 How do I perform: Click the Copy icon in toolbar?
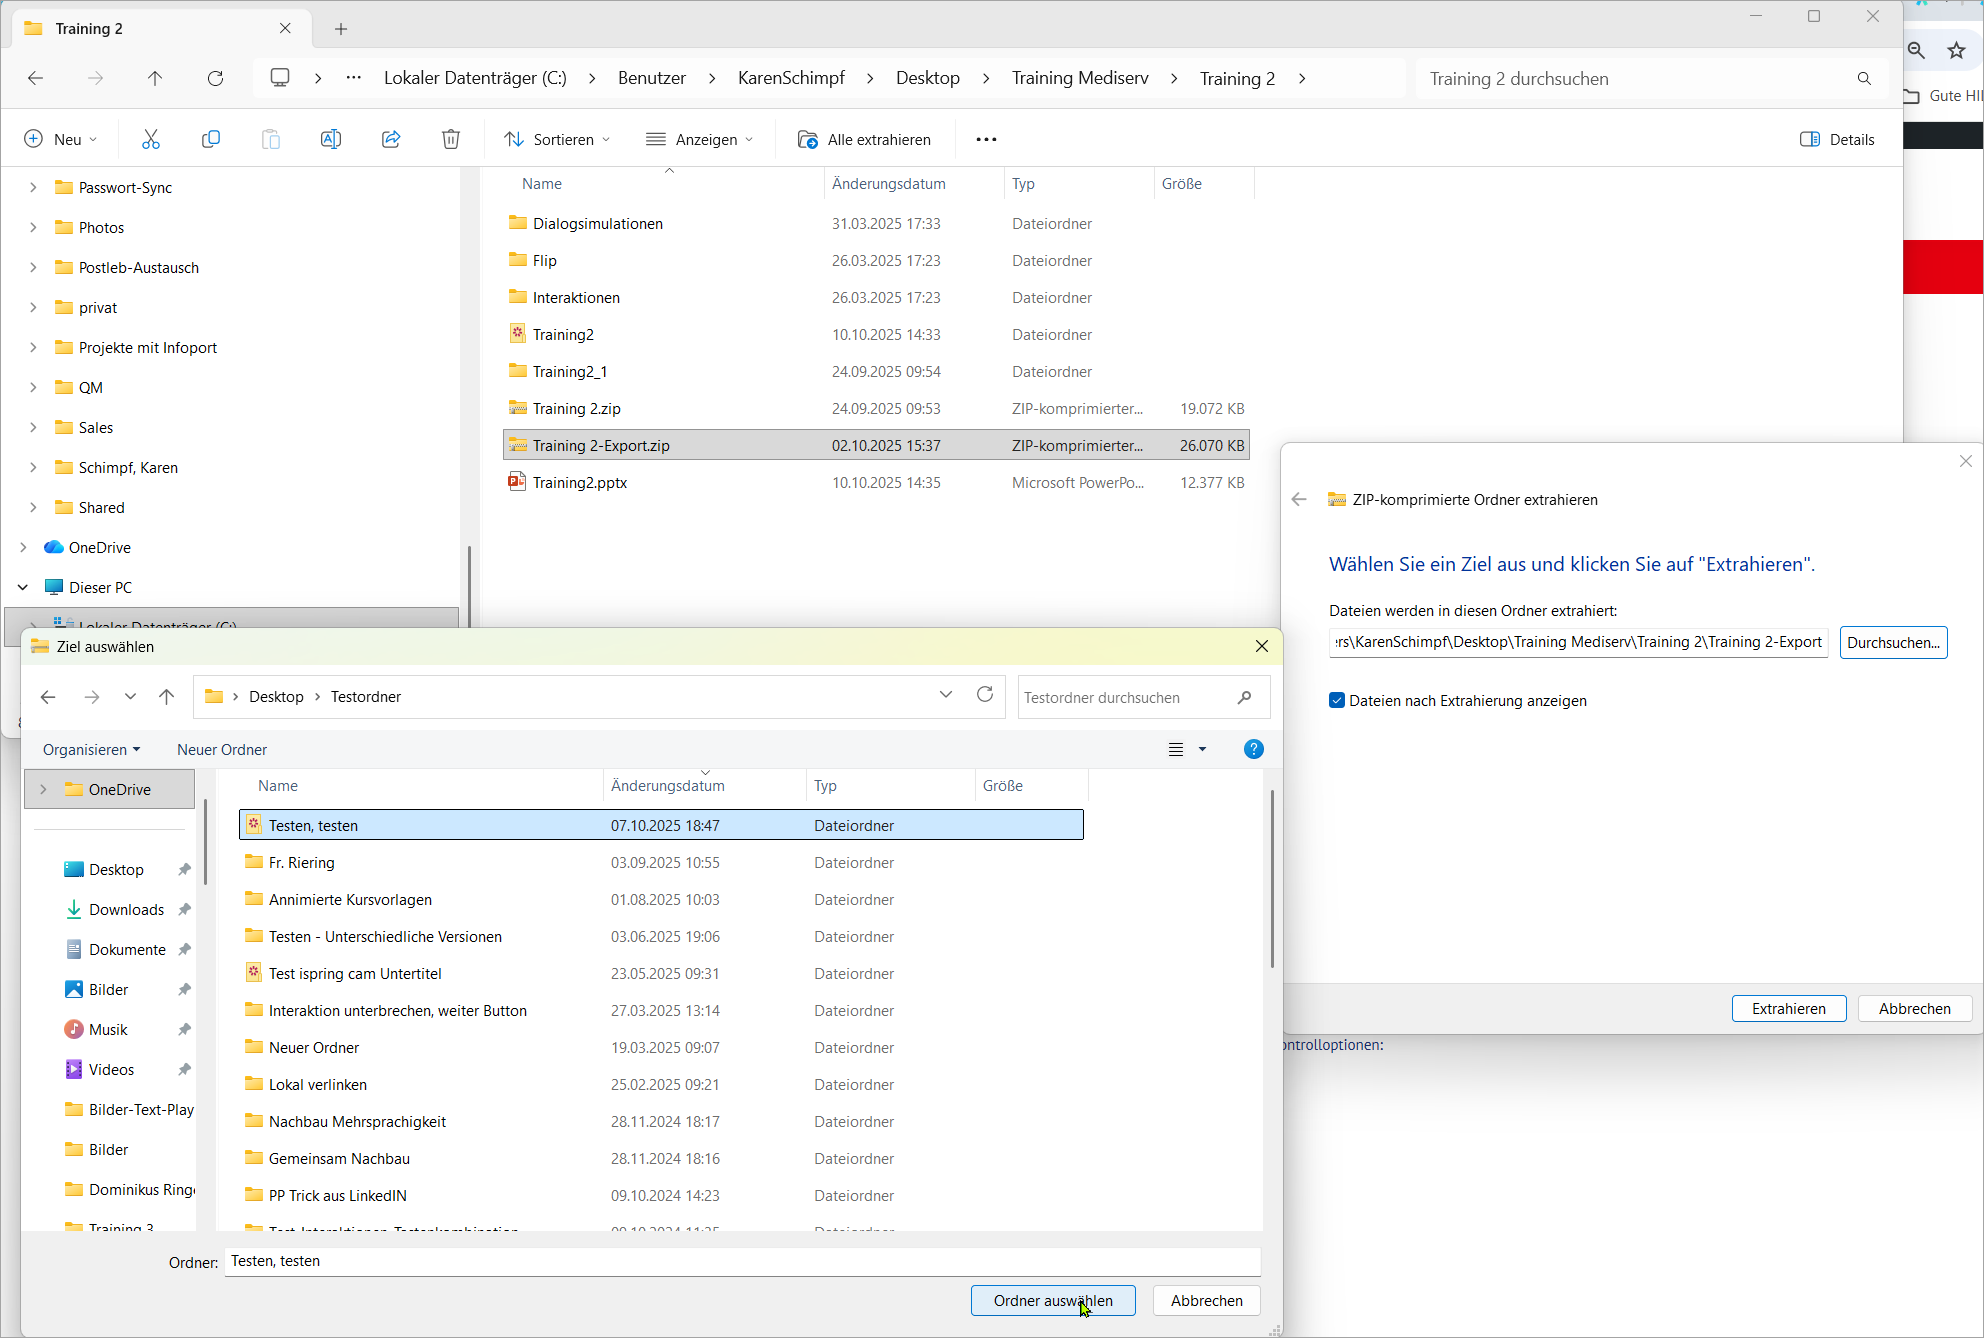pyautogui.click(x=210, y=139)
